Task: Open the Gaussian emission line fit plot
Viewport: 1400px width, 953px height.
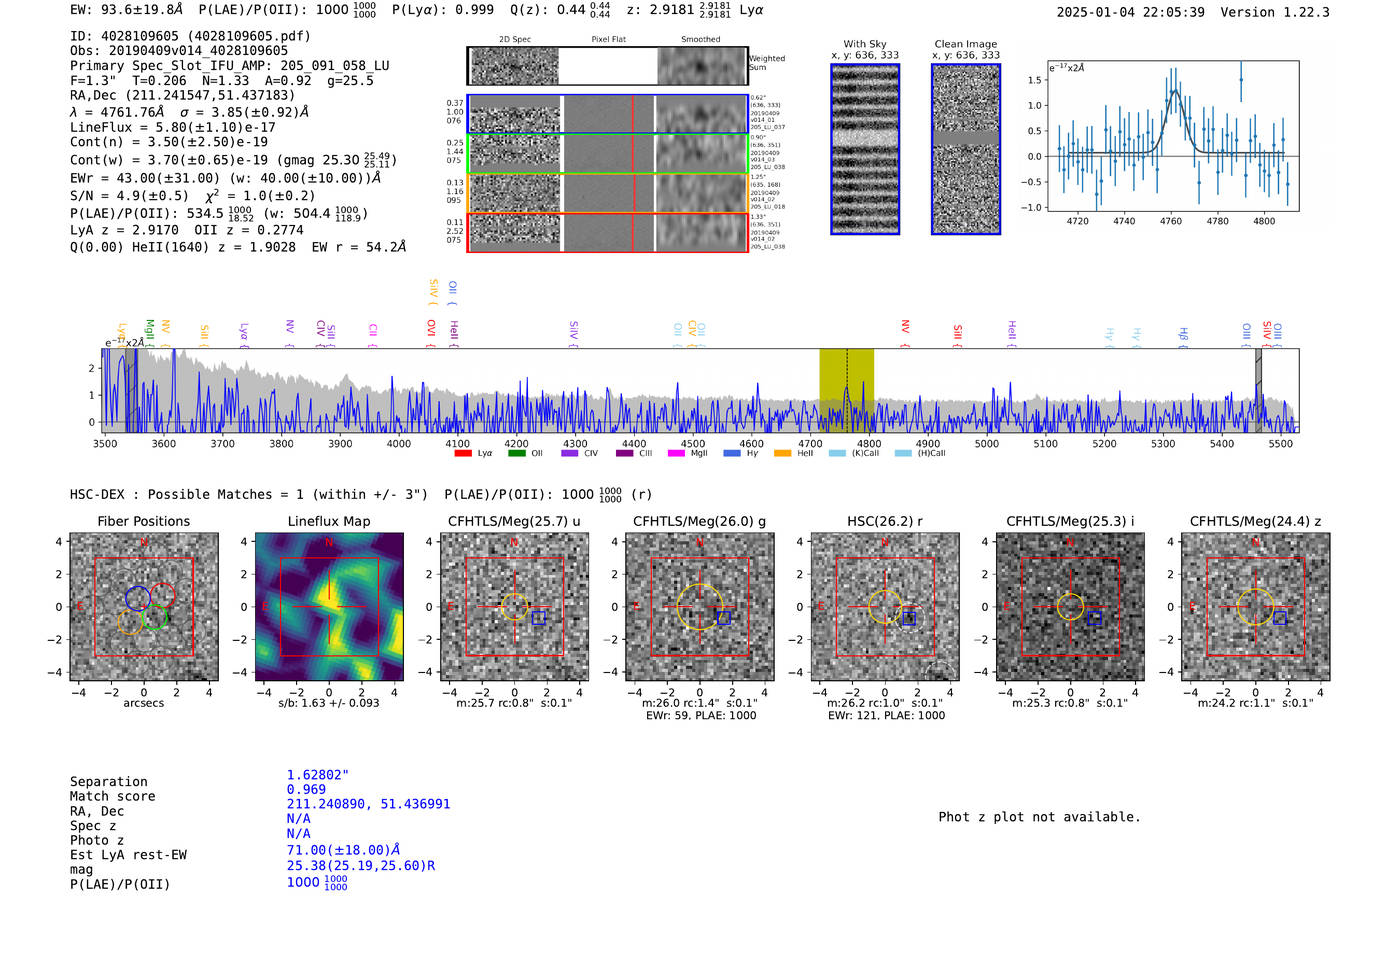Action: pos(1173,136)
